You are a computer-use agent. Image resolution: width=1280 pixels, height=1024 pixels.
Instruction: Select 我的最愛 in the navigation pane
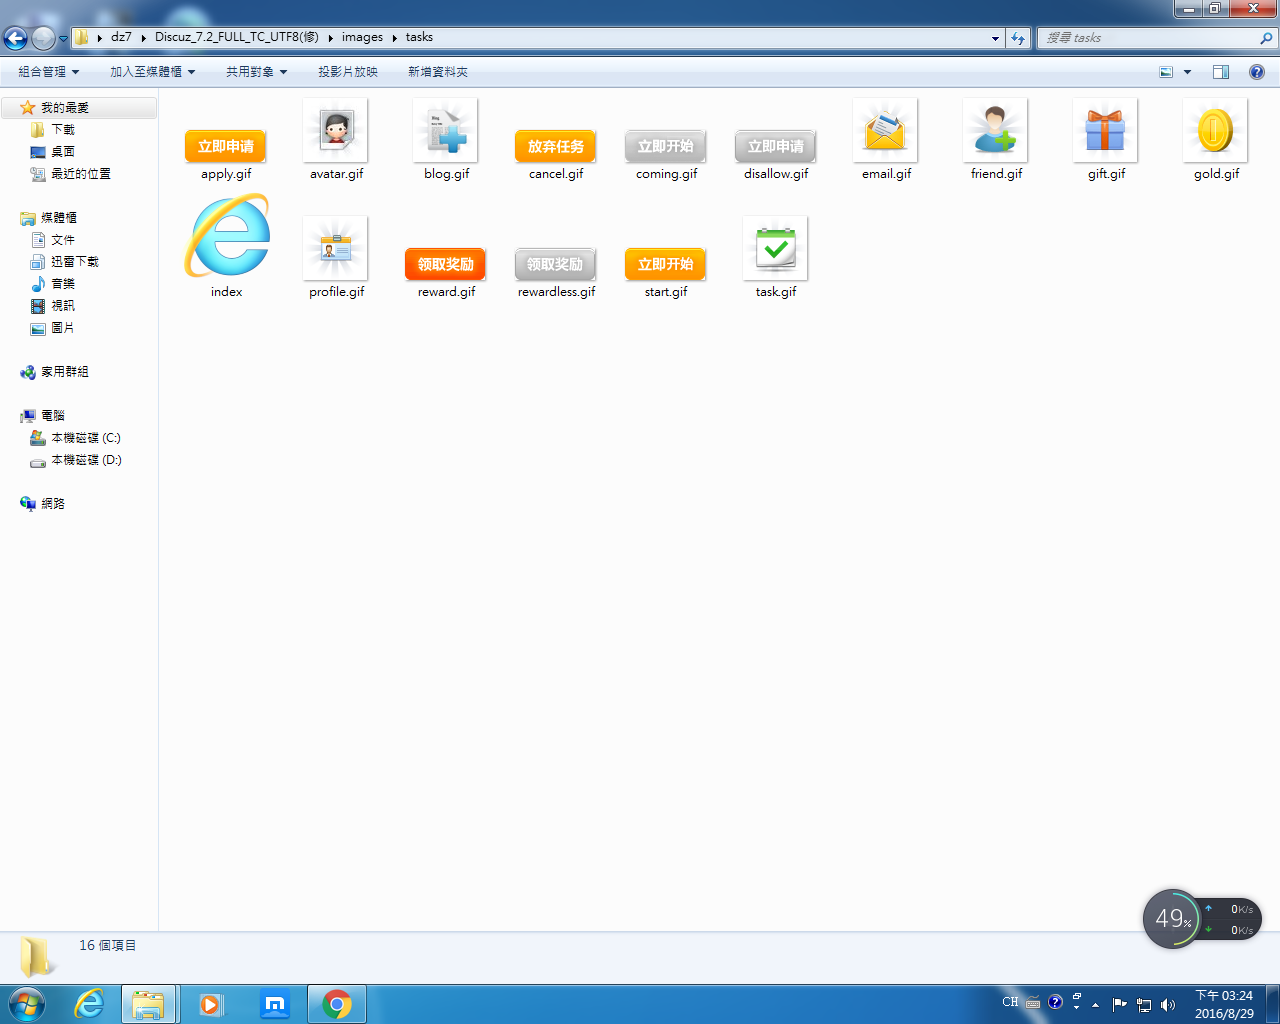64,108
